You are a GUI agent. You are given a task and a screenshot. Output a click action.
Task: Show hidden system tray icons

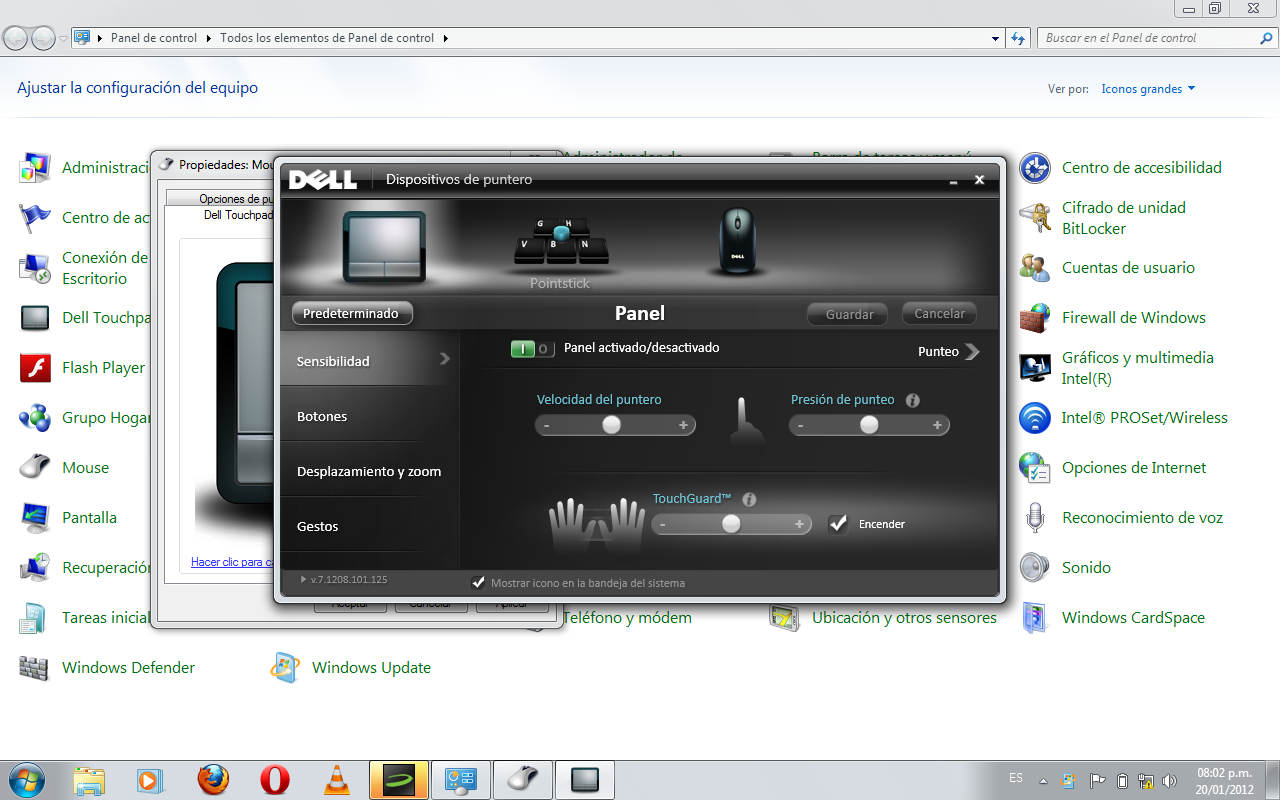[1043, 781]
